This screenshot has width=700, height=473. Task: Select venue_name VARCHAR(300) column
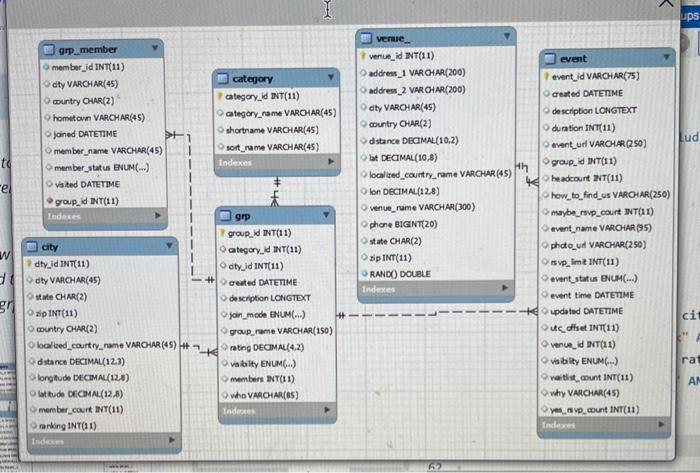click(x=422, y=207)
